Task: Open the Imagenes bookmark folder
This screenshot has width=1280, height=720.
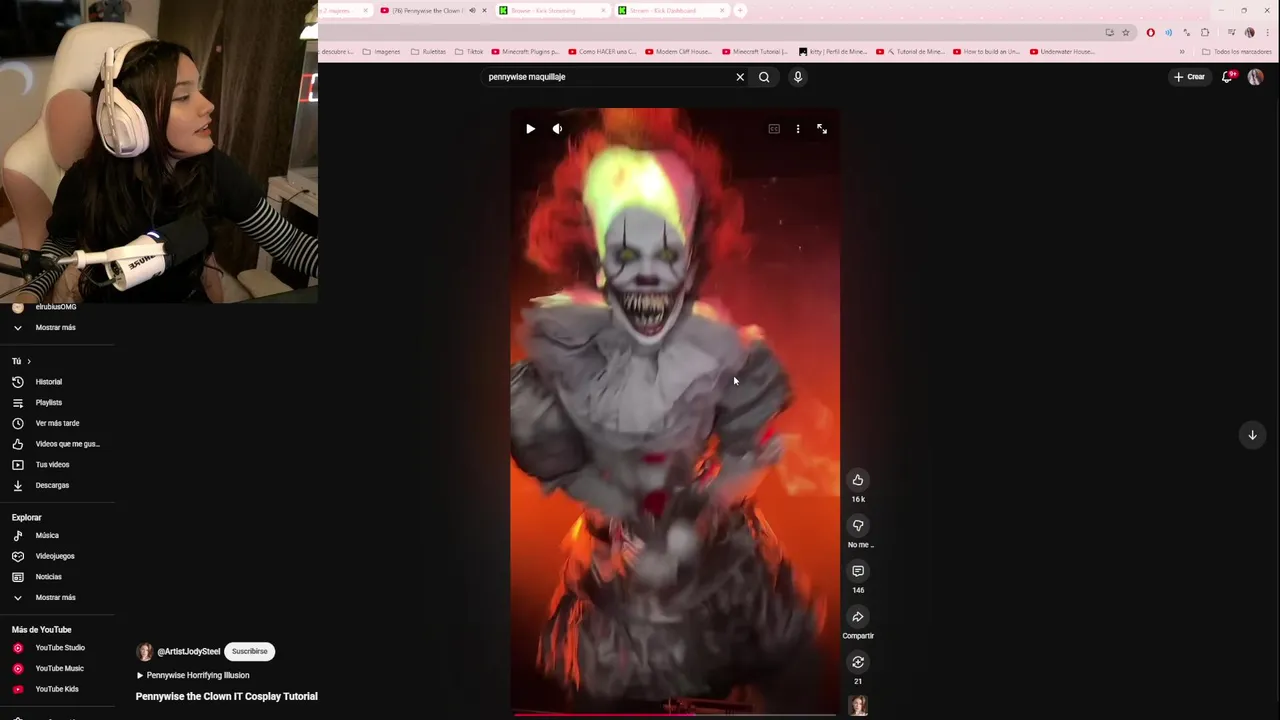Action: 381,52
